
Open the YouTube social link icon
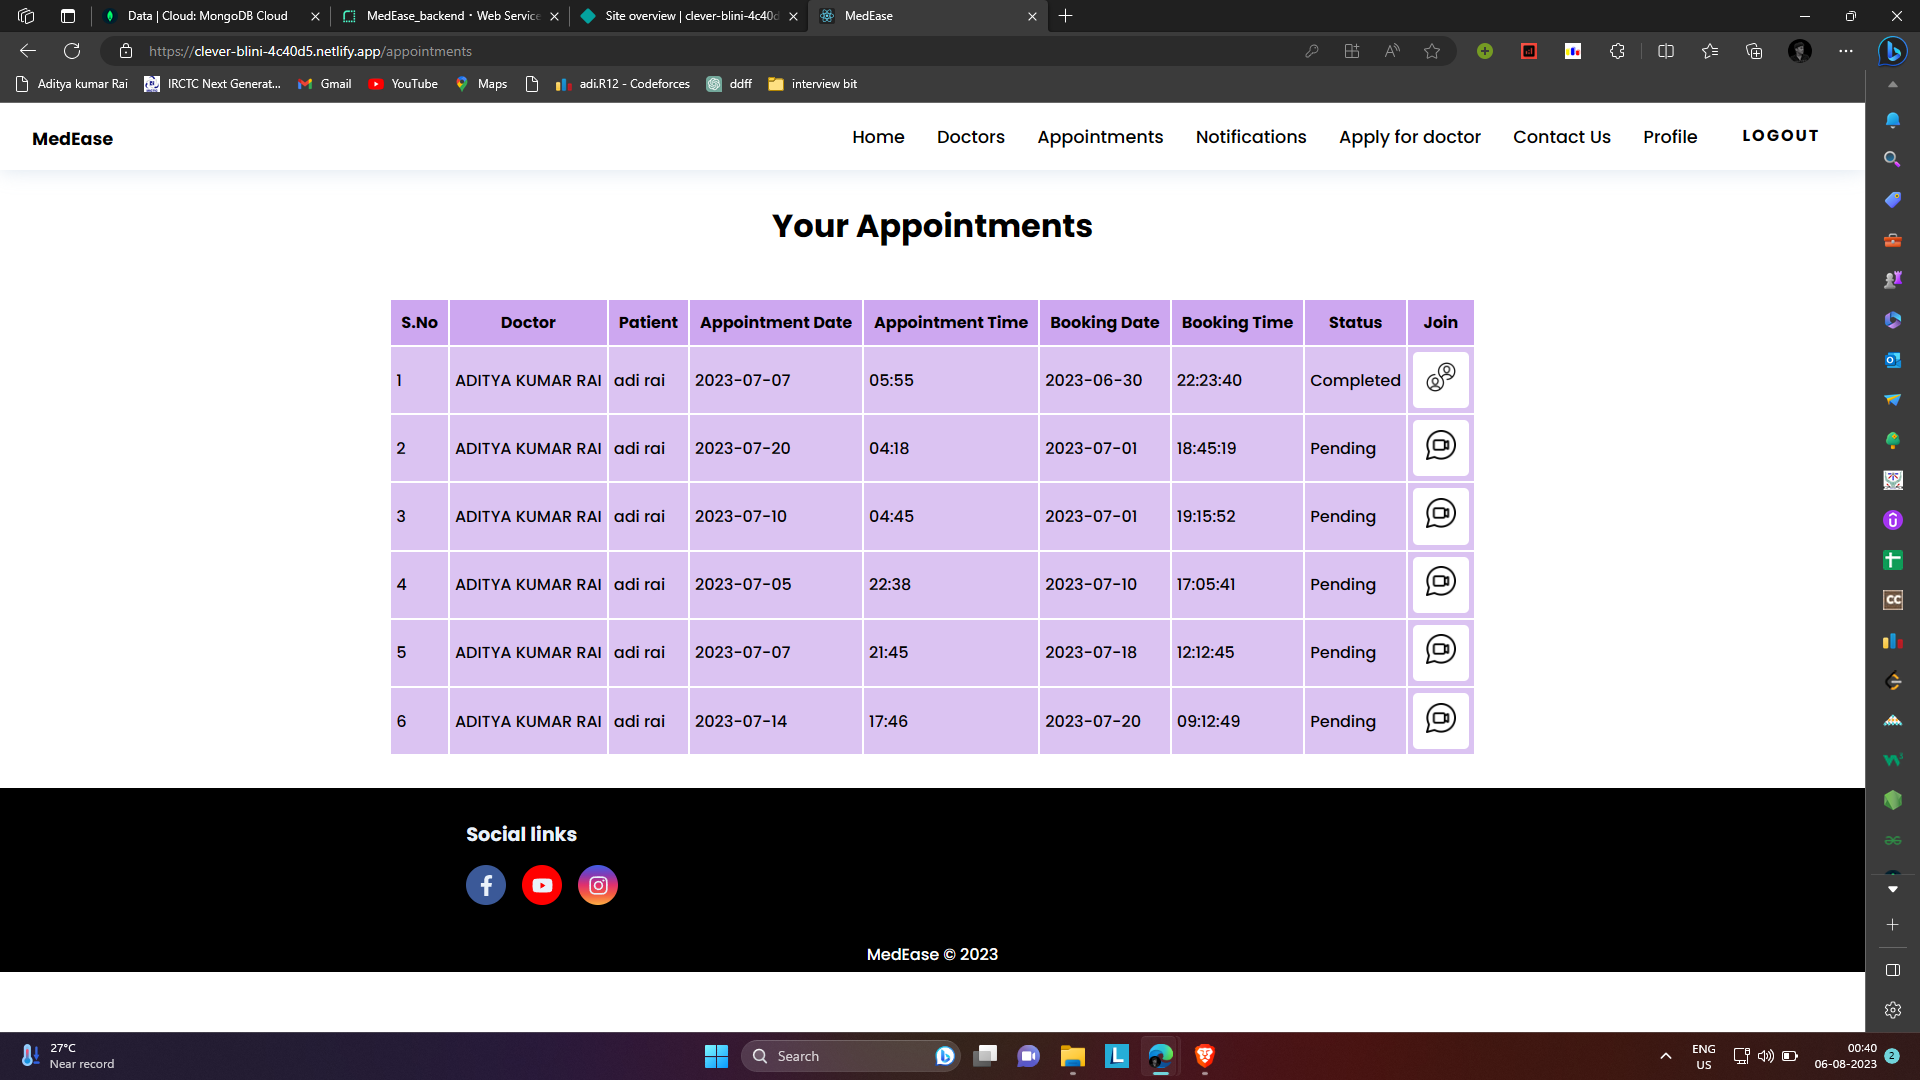click(542, 885)
